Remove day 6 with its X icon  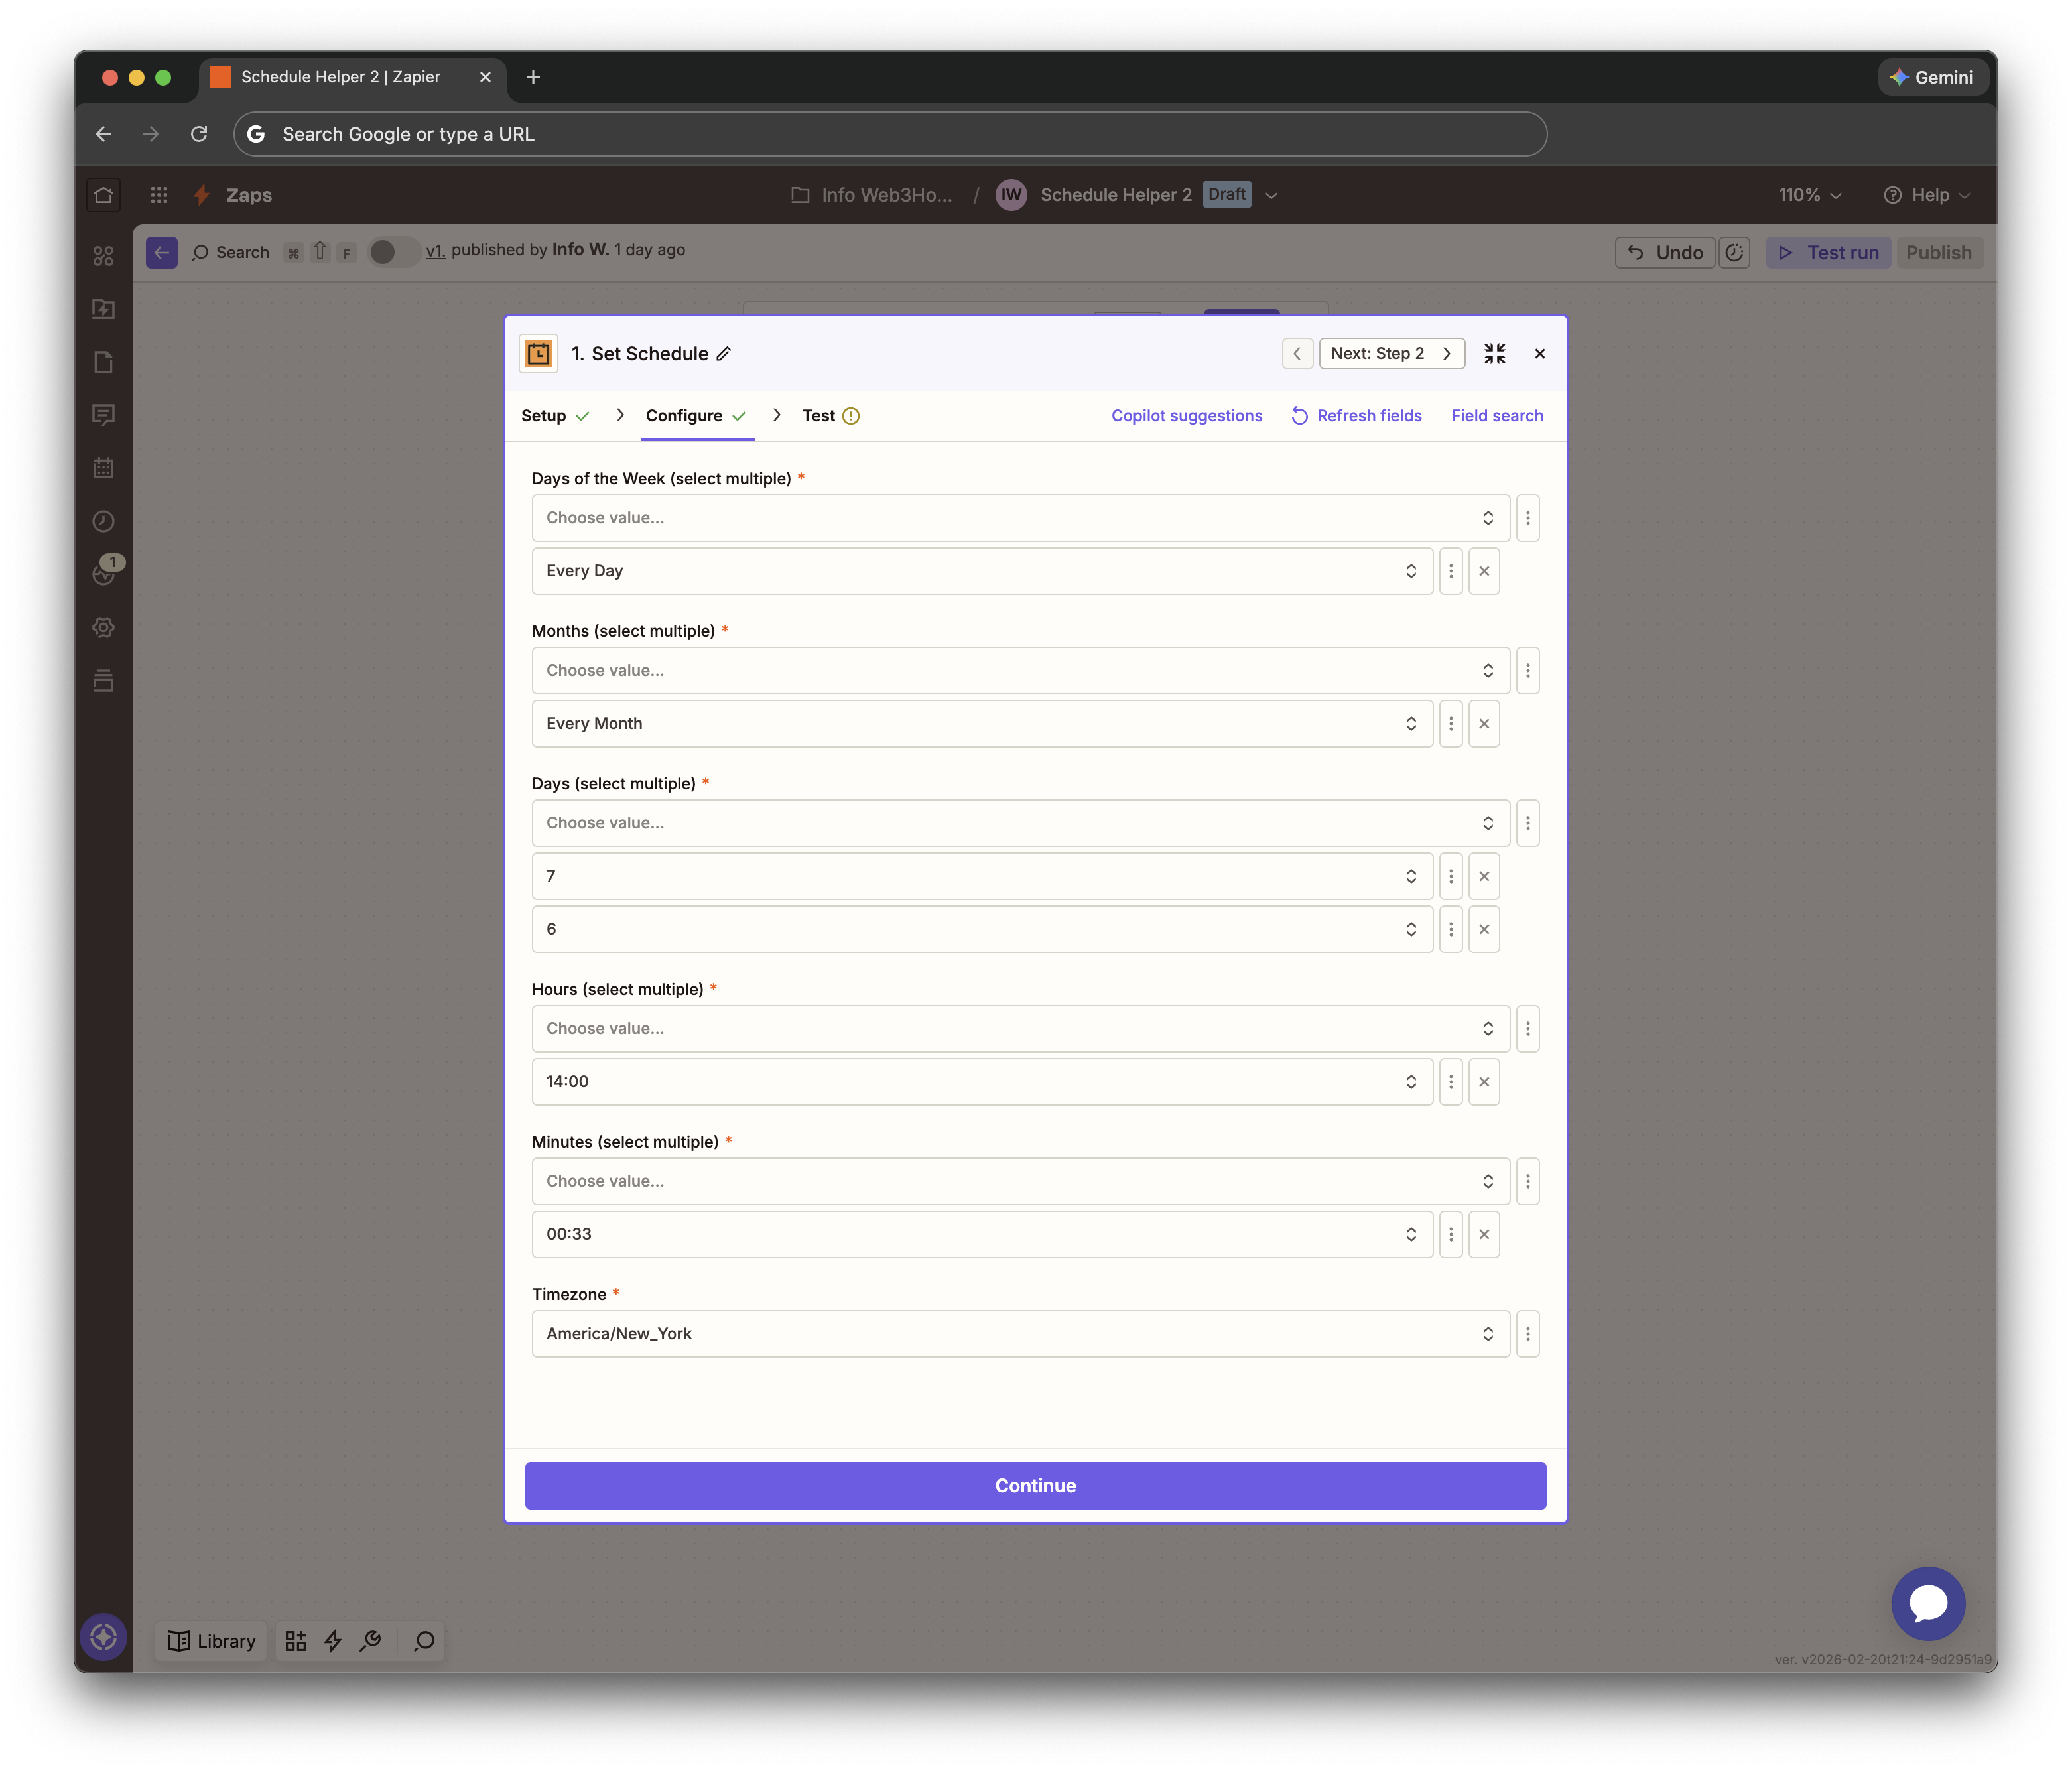coord(1484,929)
